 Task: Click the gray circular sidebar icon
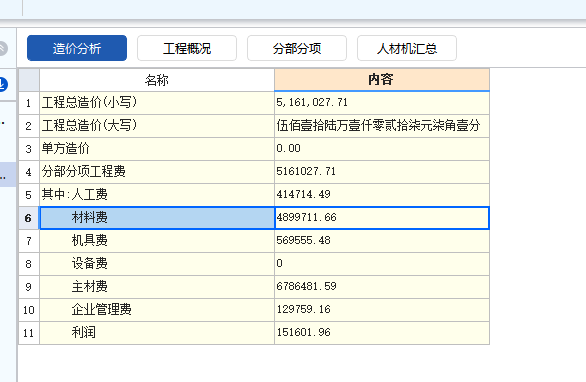[x=3, y=48]
